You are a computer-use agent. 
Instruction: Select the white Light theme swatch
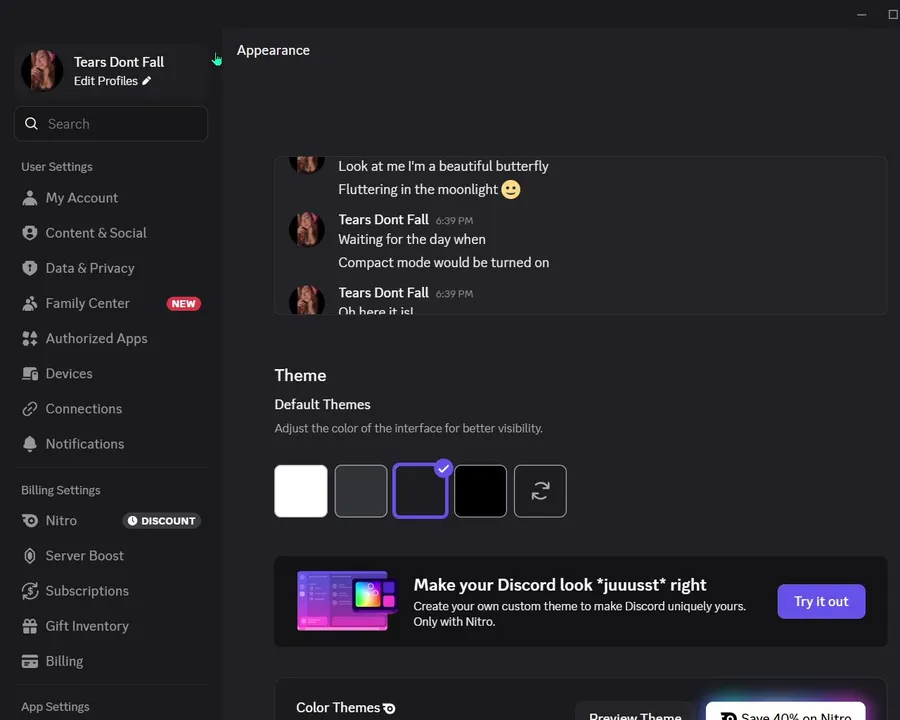(x=301, y=491)
